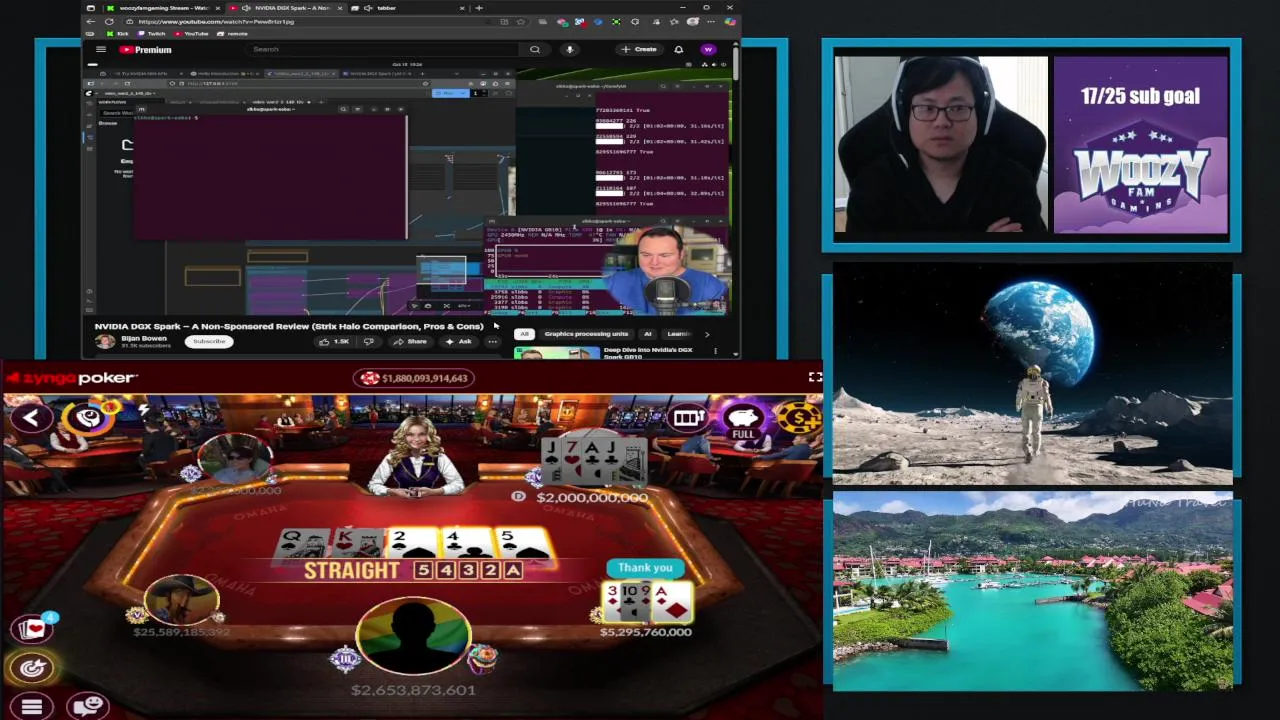Viewport: 1280px width, 720px height.
Task: Open a new browser tab
Action: pos(479,8)
